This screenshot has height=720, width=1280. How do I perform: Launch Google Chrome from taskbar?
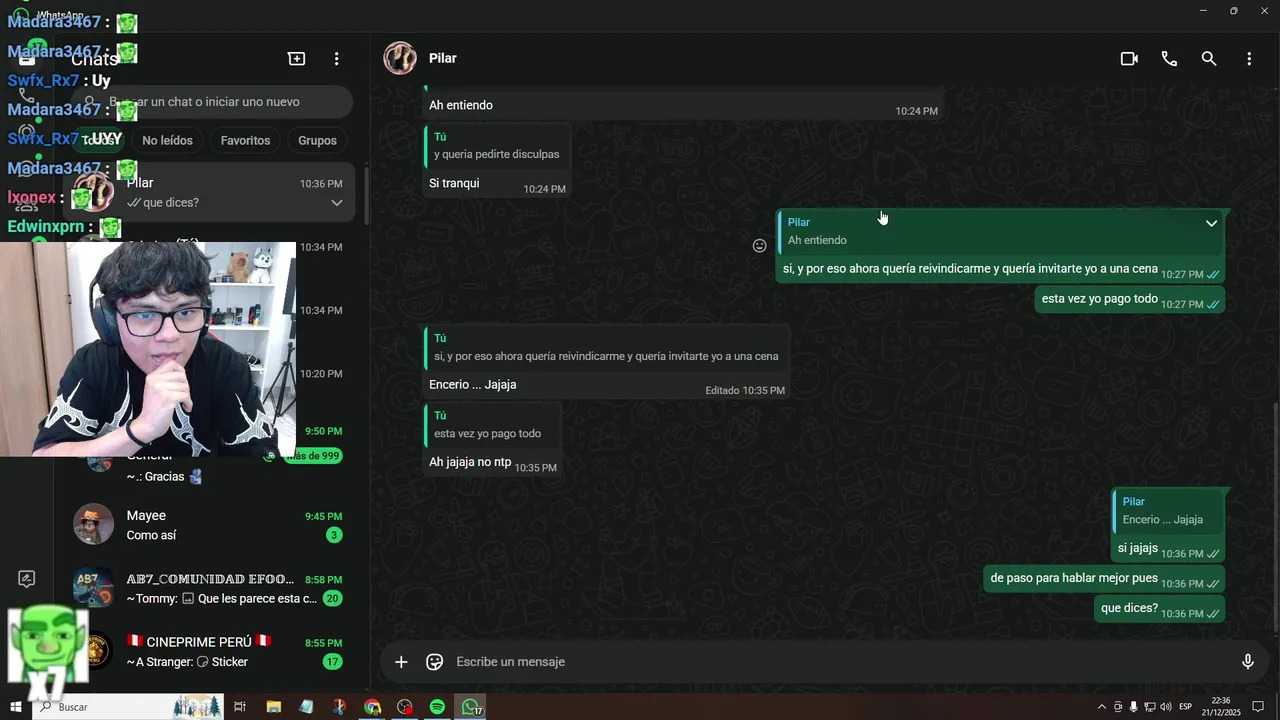coord(372,707)
